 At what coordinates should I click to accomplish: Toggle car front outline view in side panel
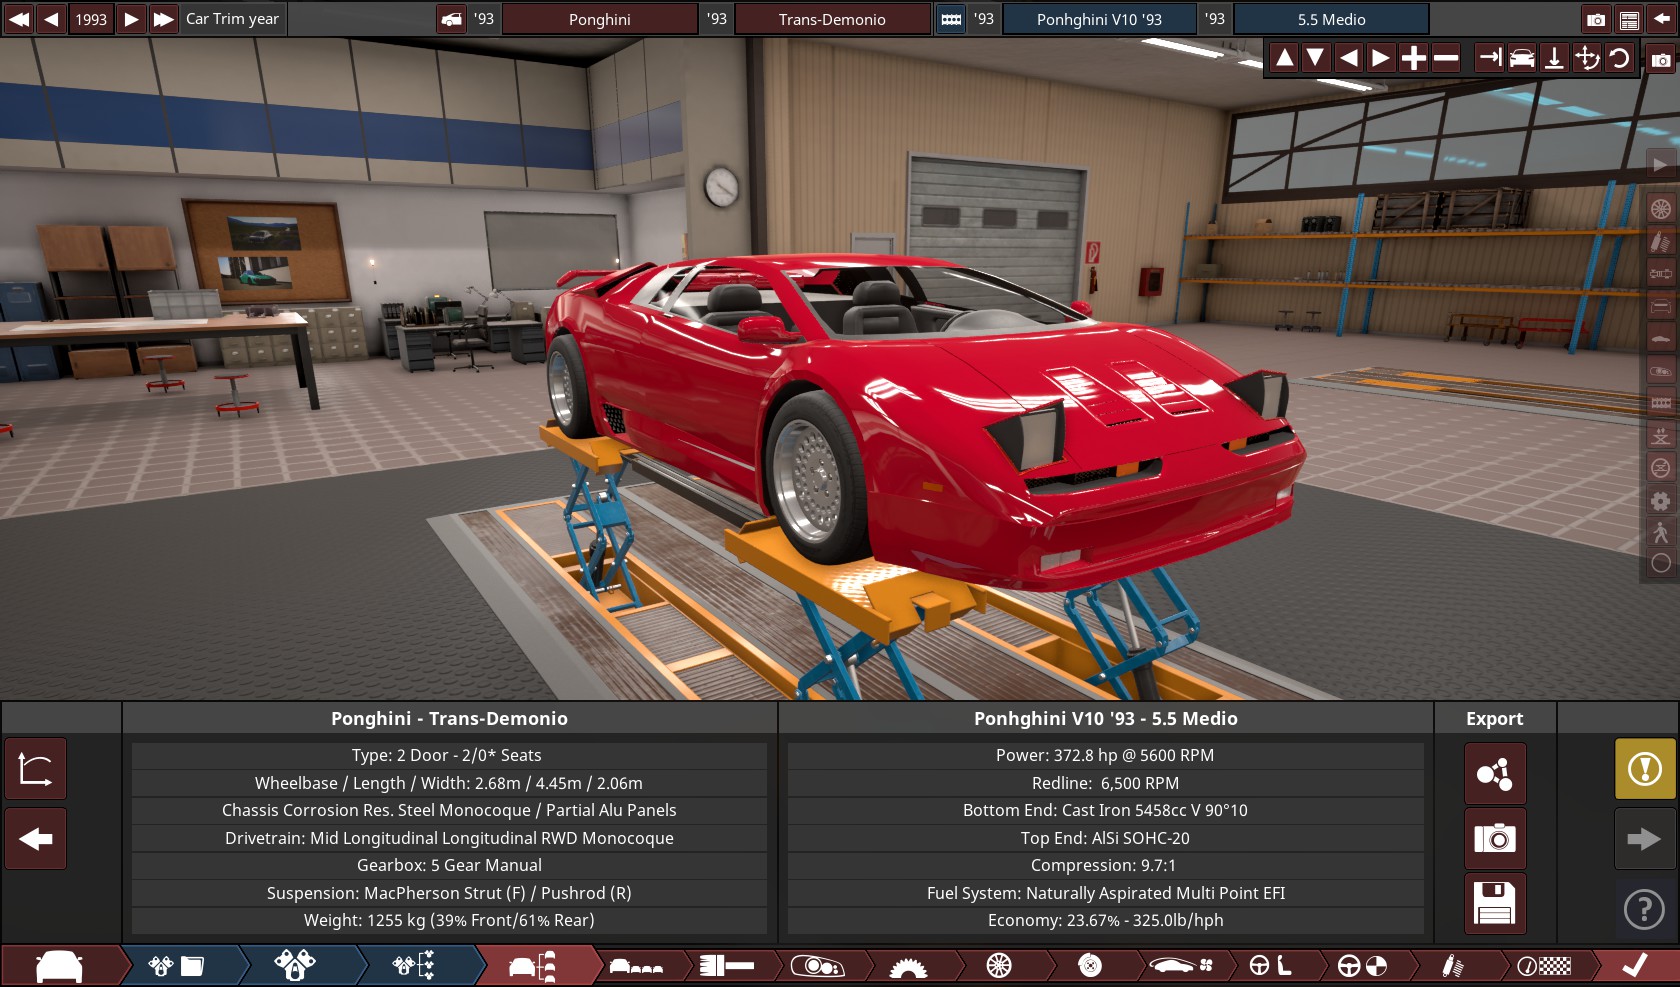1661,307
